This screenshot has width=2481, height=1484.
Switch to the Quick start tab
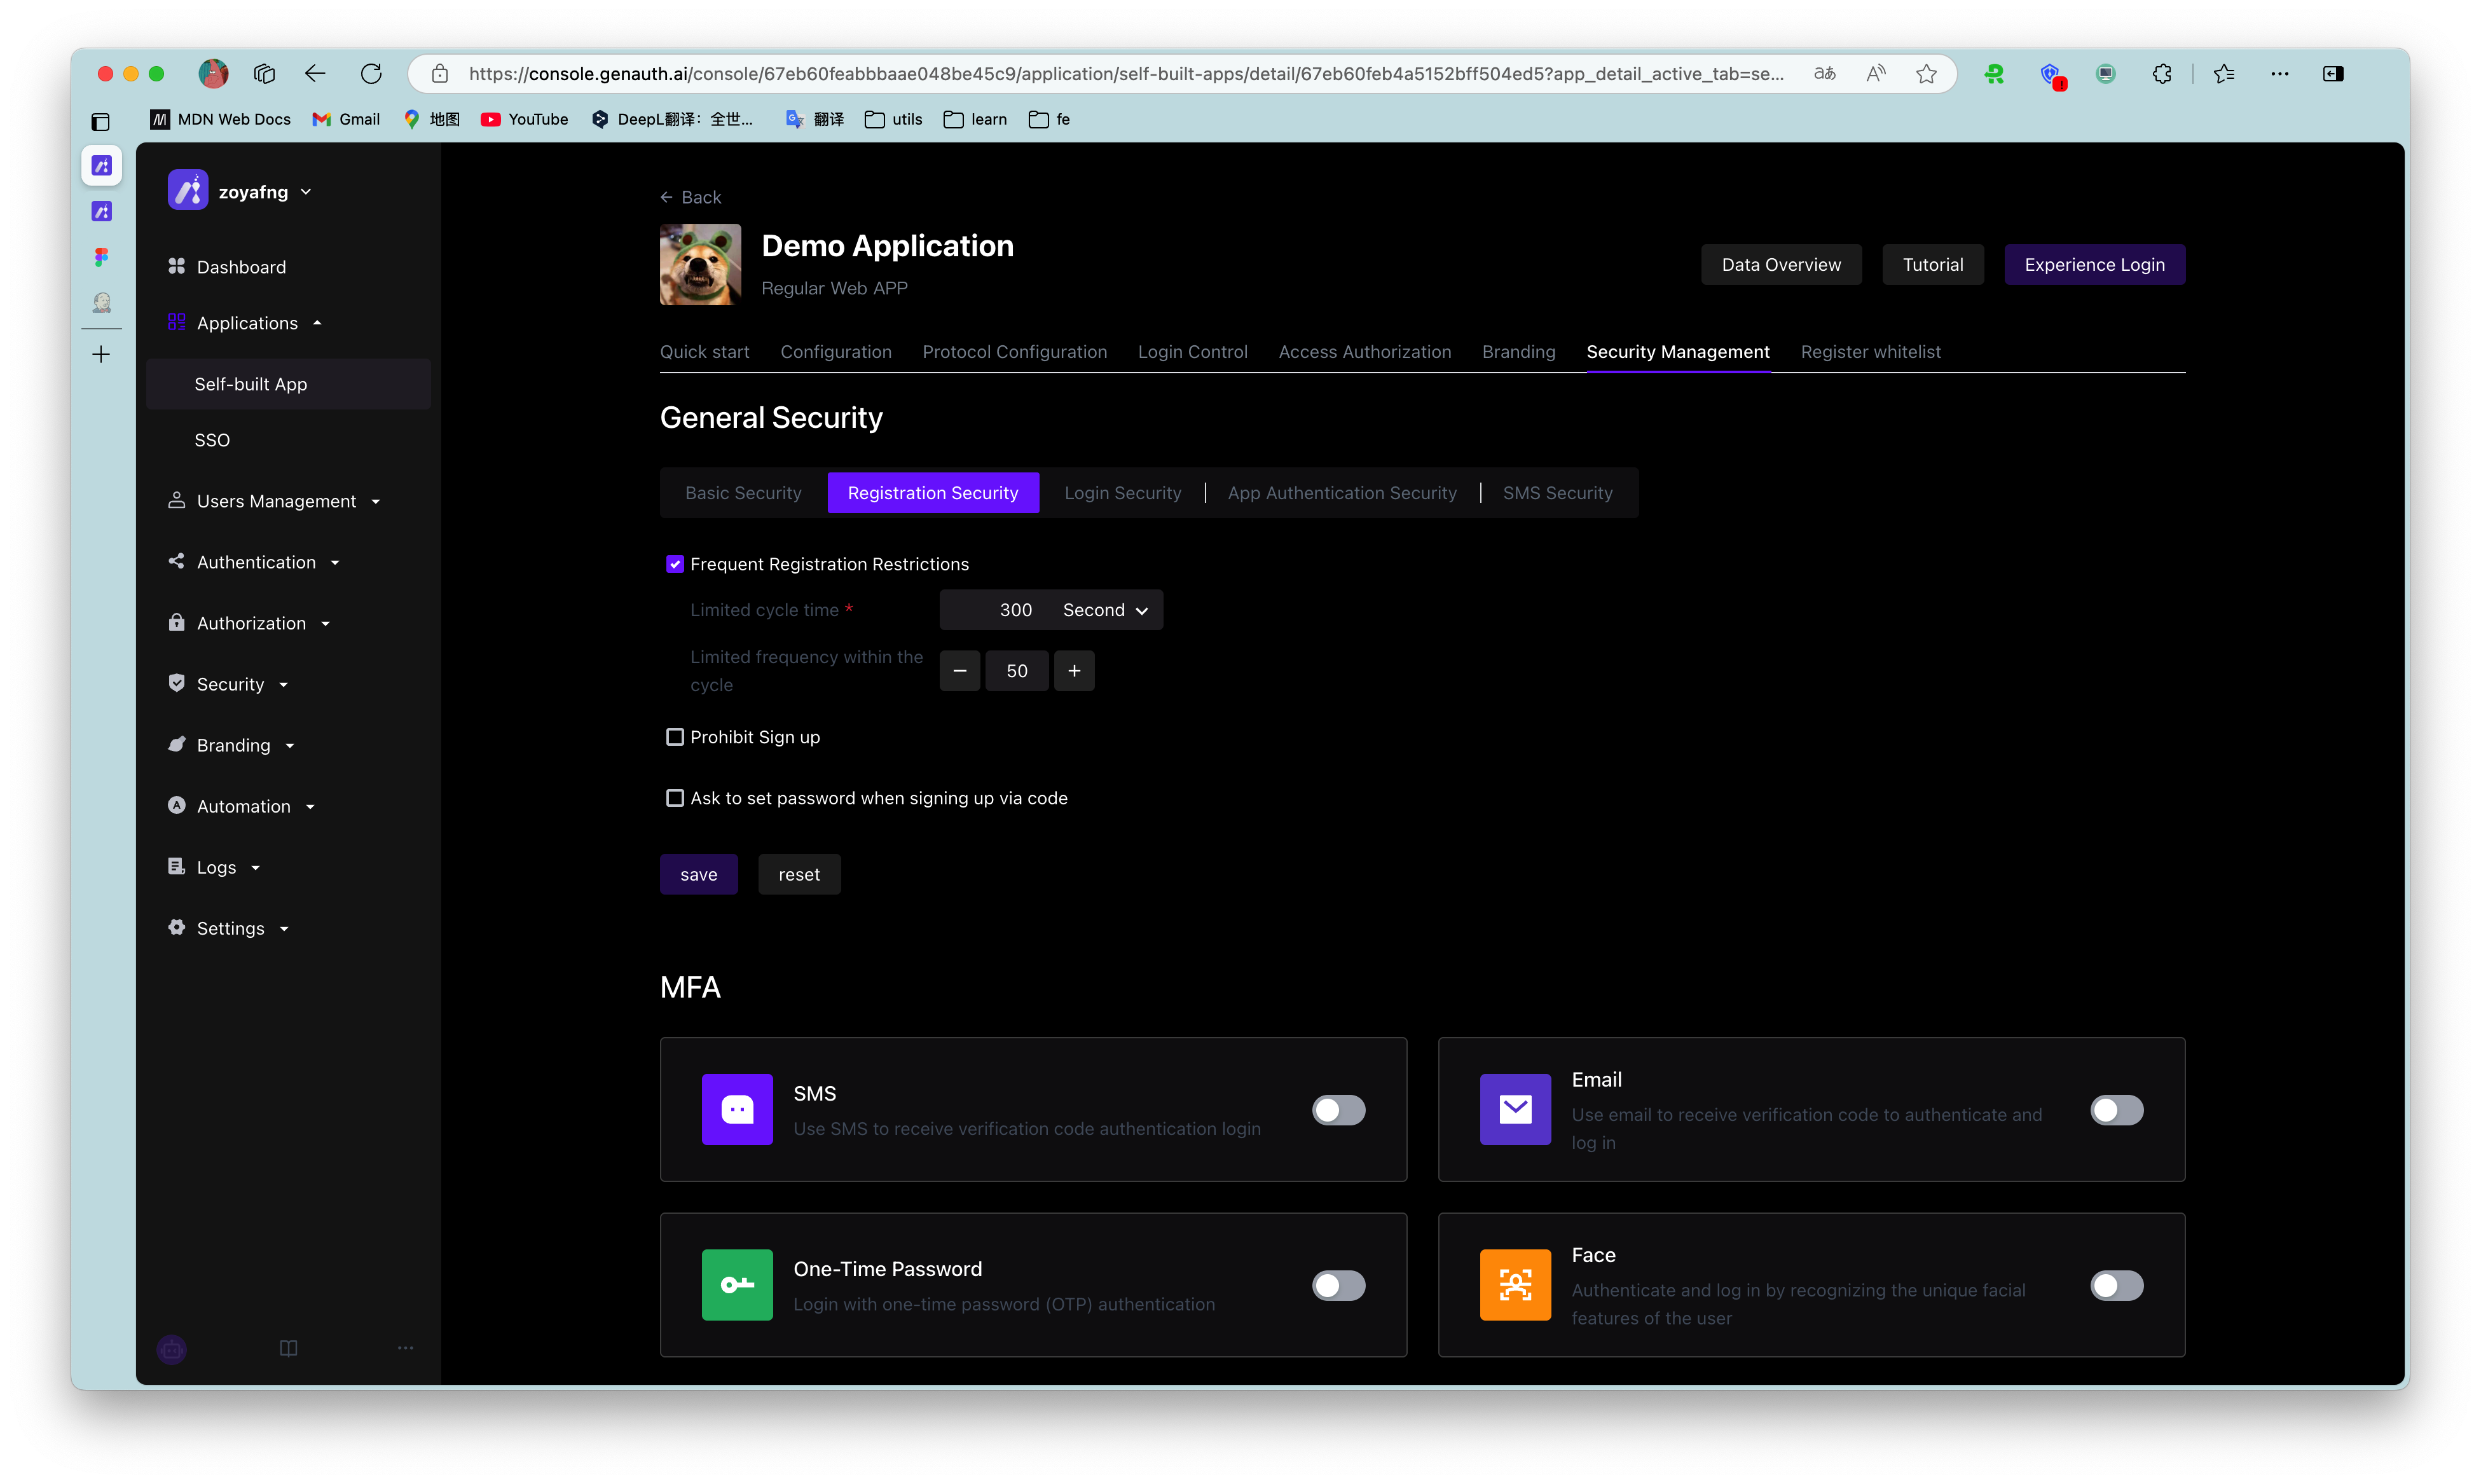click(704, 352)
